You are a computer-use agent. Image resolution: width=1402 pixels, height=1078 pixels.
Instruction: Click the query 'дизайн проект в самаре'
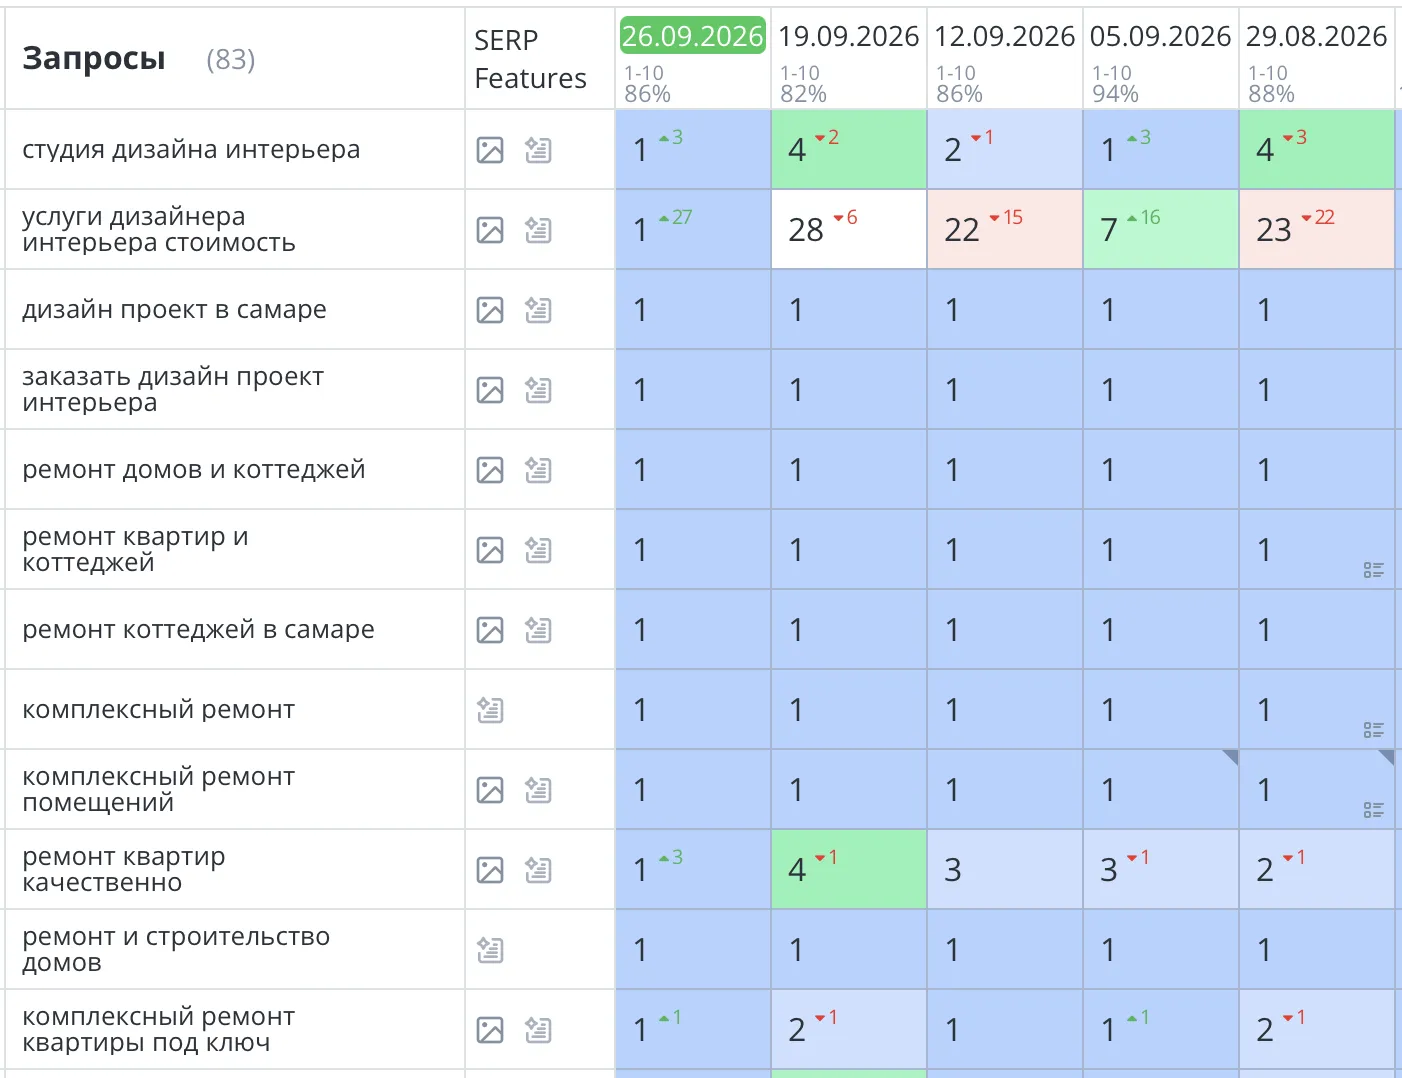point(174,310)
